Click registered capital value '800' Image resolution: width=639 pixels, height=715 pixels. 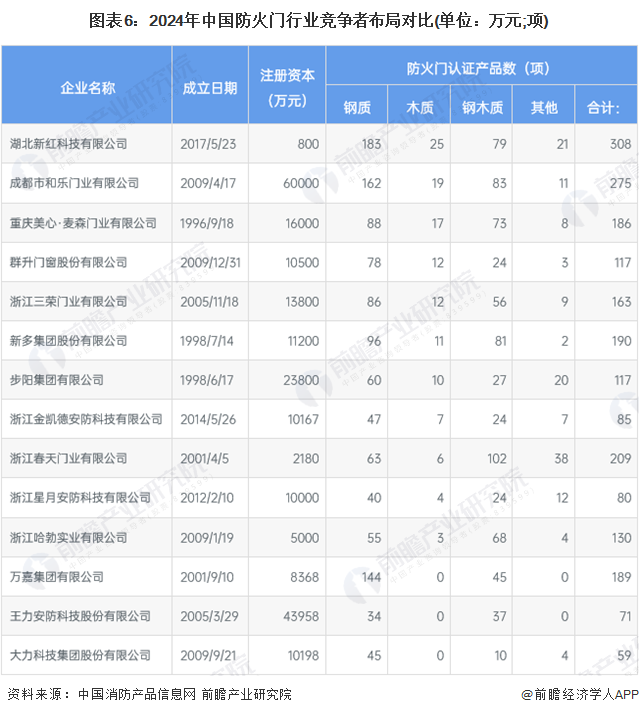[308, 144]
